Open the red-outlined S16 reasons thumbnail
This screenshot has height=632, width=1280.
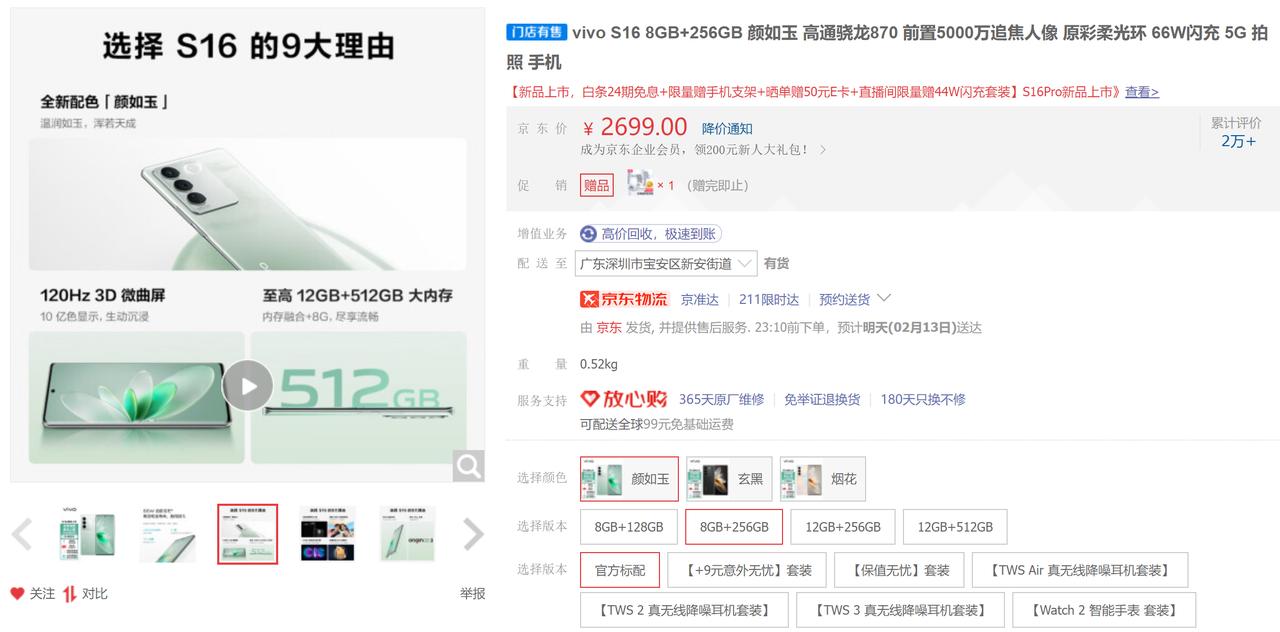[x=247, y=534]
